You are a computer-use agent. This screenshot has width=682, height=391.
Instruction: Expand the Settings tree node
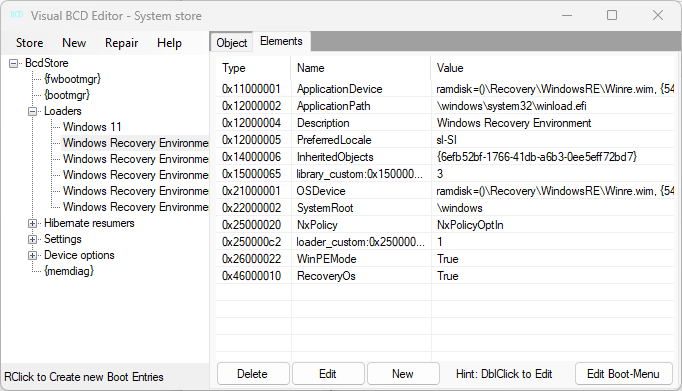coord(33,240)
